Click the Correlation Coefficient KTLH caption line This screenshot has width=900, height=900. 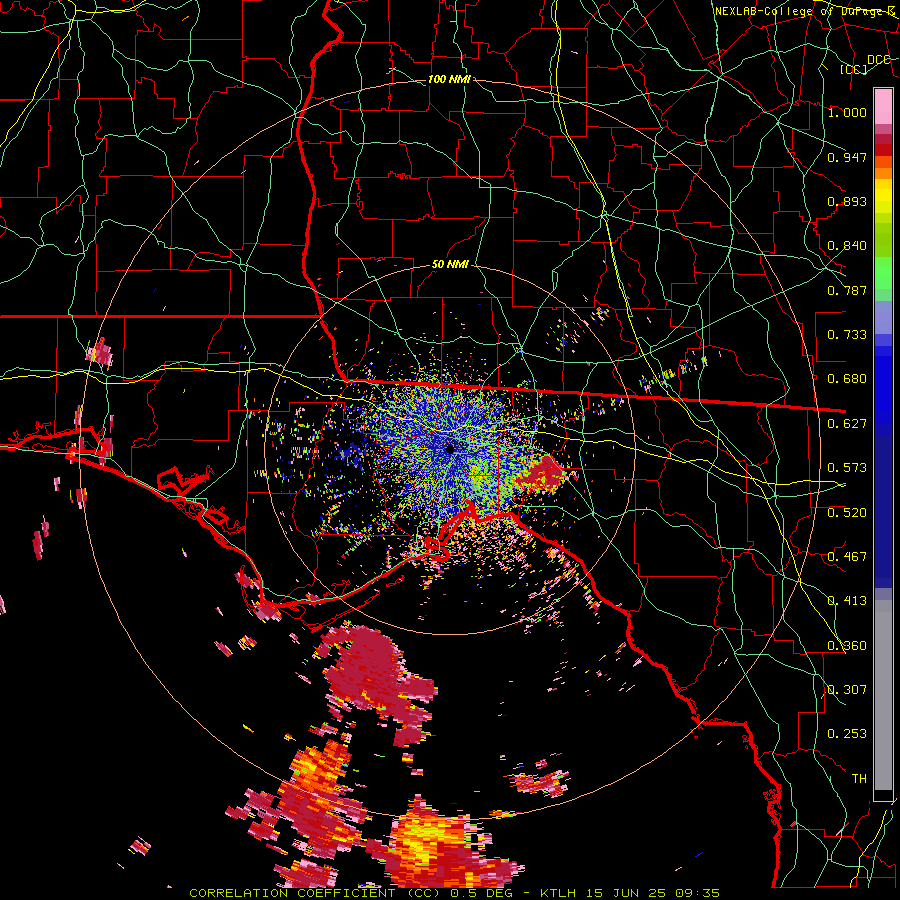tap(454, 893)
